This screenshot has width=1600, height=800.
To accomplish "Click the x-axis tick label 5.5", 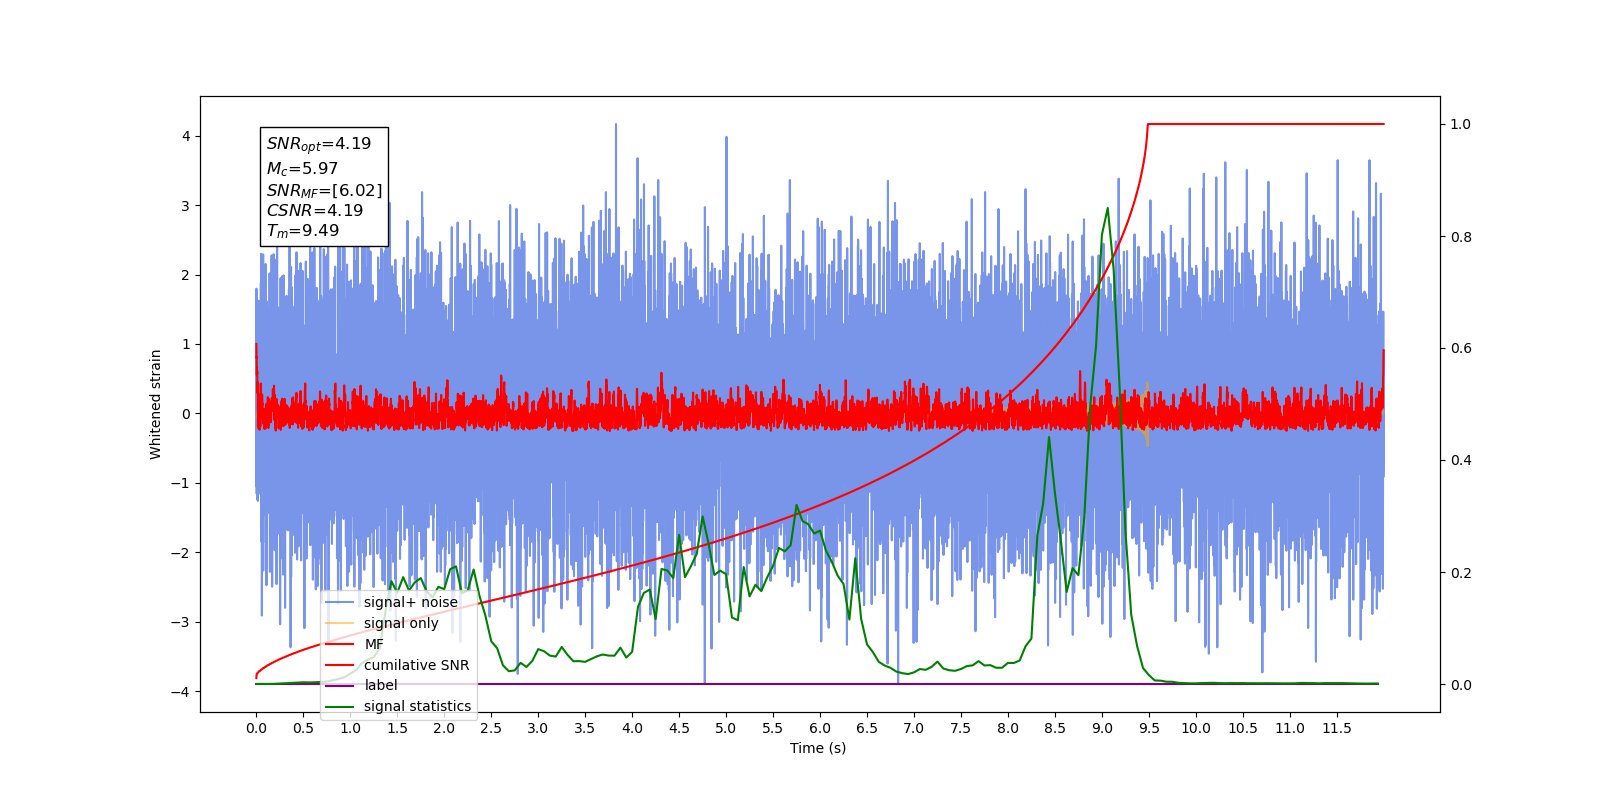I will click(x=773, y=728).
